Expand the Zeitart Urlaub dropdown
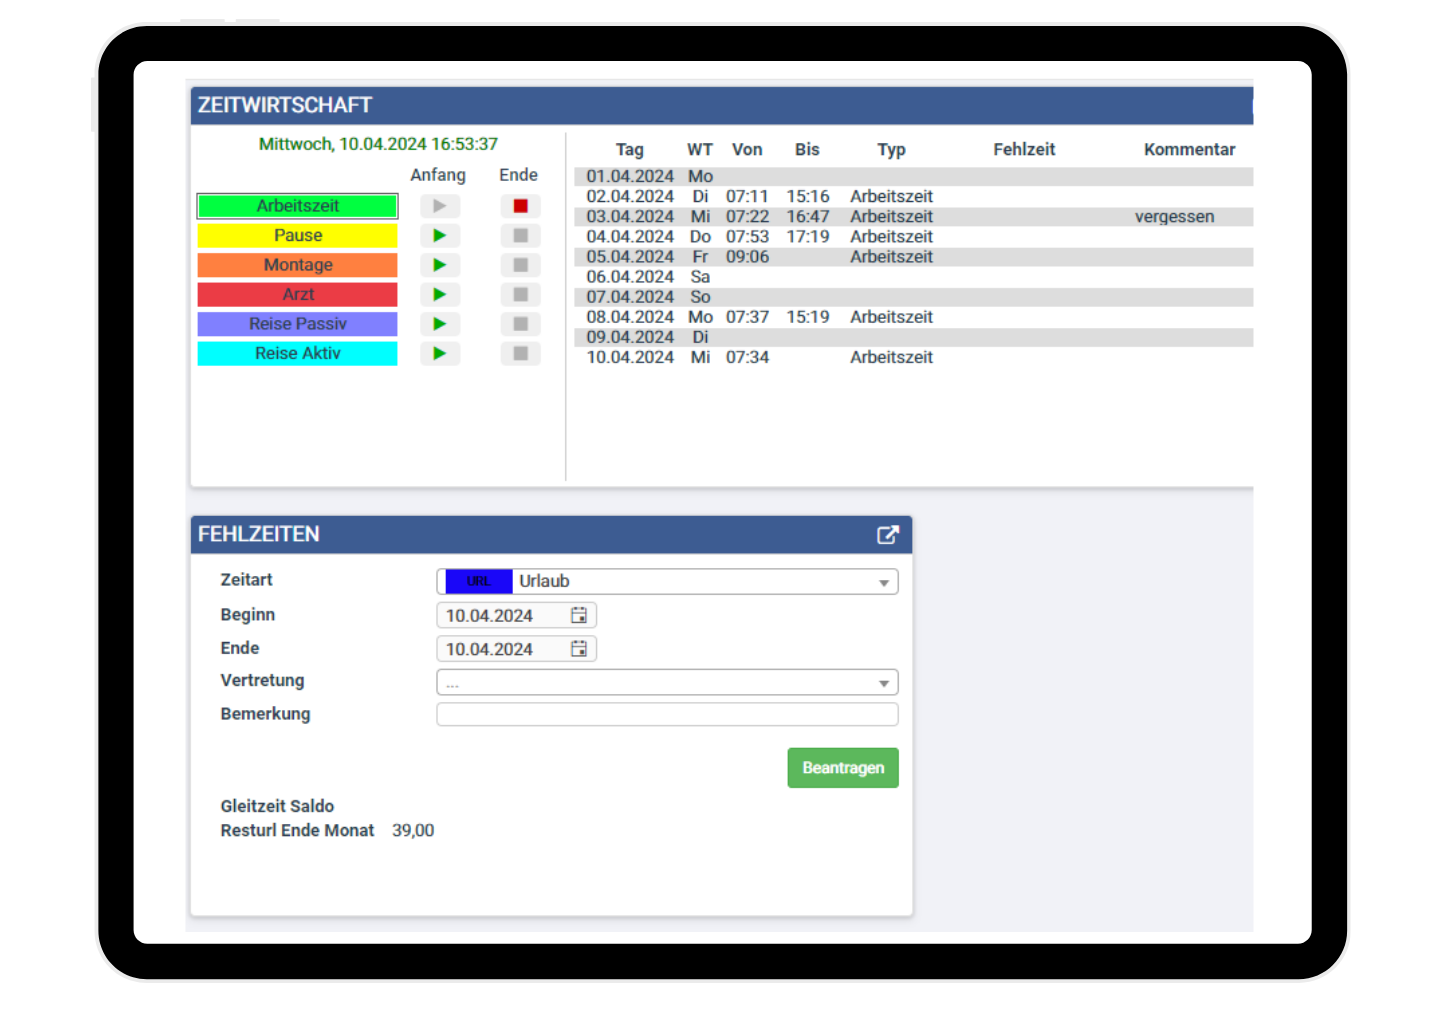This screenshot has width=1451, height=1020. 883,582
